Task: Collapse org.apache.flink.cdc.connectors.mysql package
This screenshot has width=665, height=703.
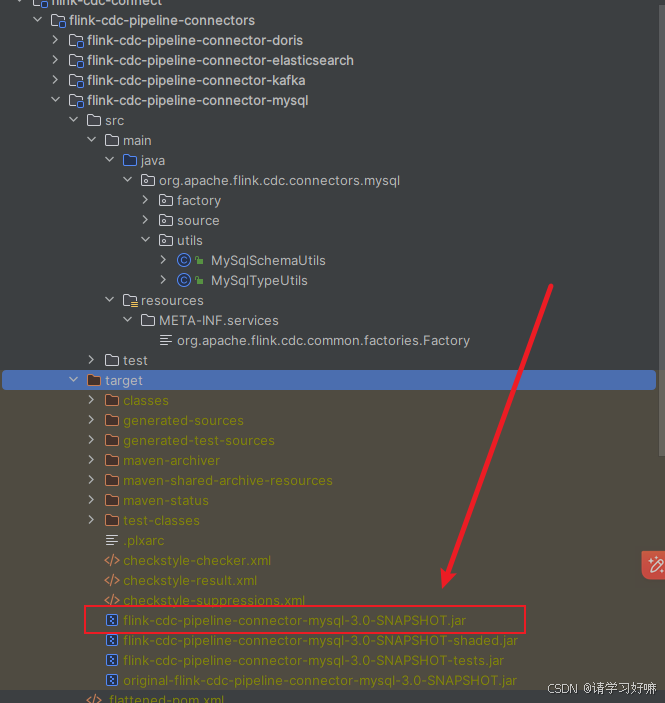Action: [128, 180]
